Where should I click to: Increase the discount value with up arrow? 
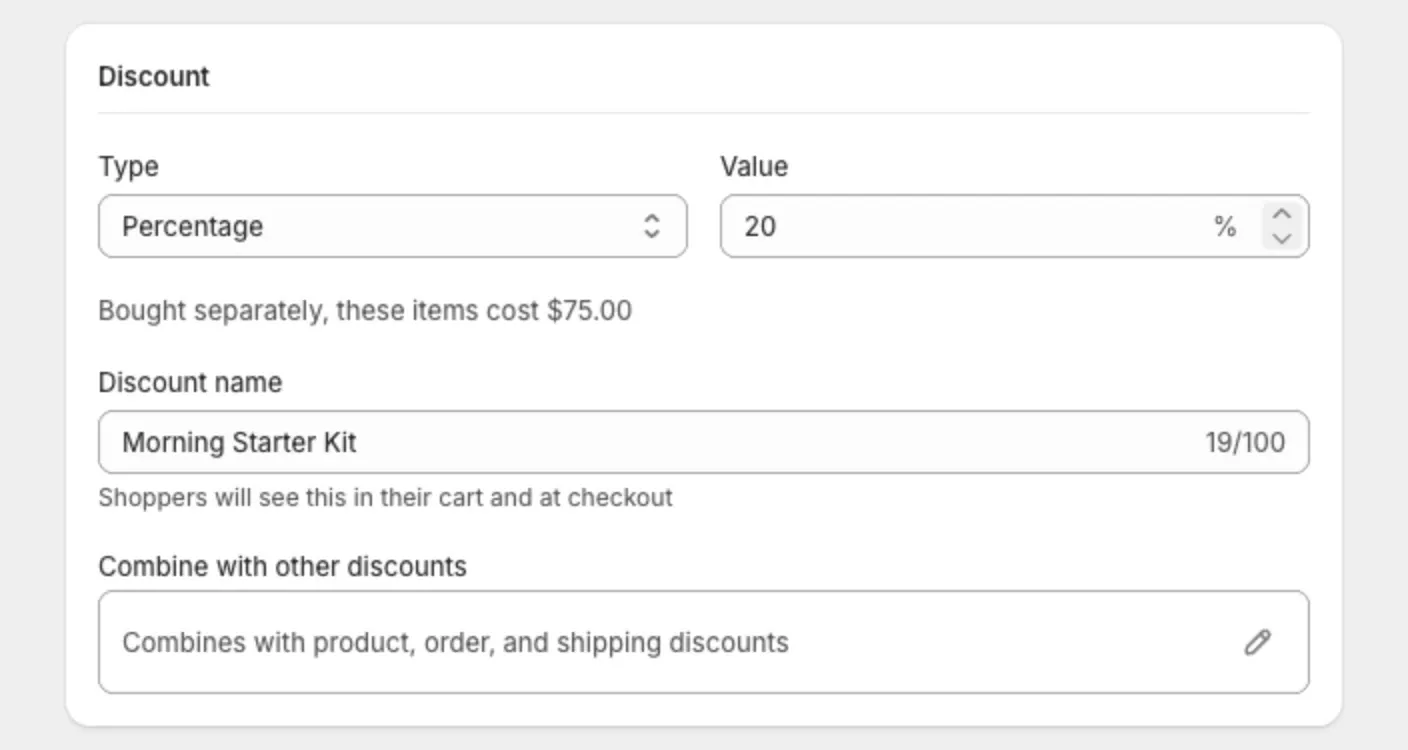coord(1282,214)
